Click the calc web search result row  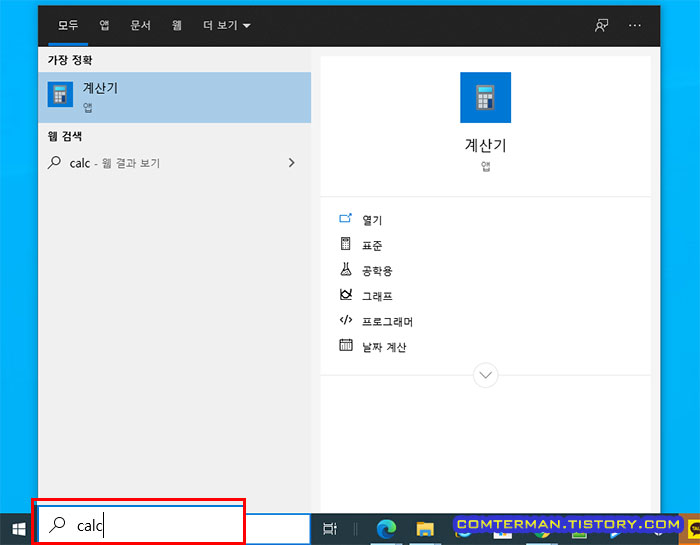(x=175, y=163)
